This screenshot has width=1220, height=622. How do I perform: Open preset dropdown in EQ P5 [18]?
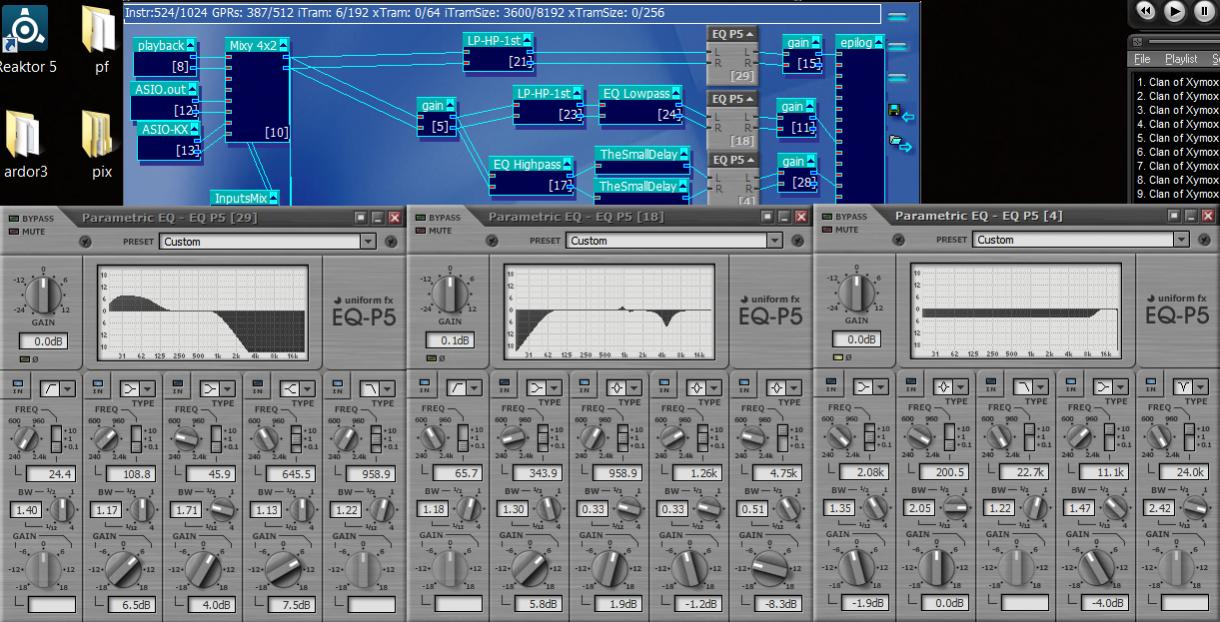click(774, 241)
